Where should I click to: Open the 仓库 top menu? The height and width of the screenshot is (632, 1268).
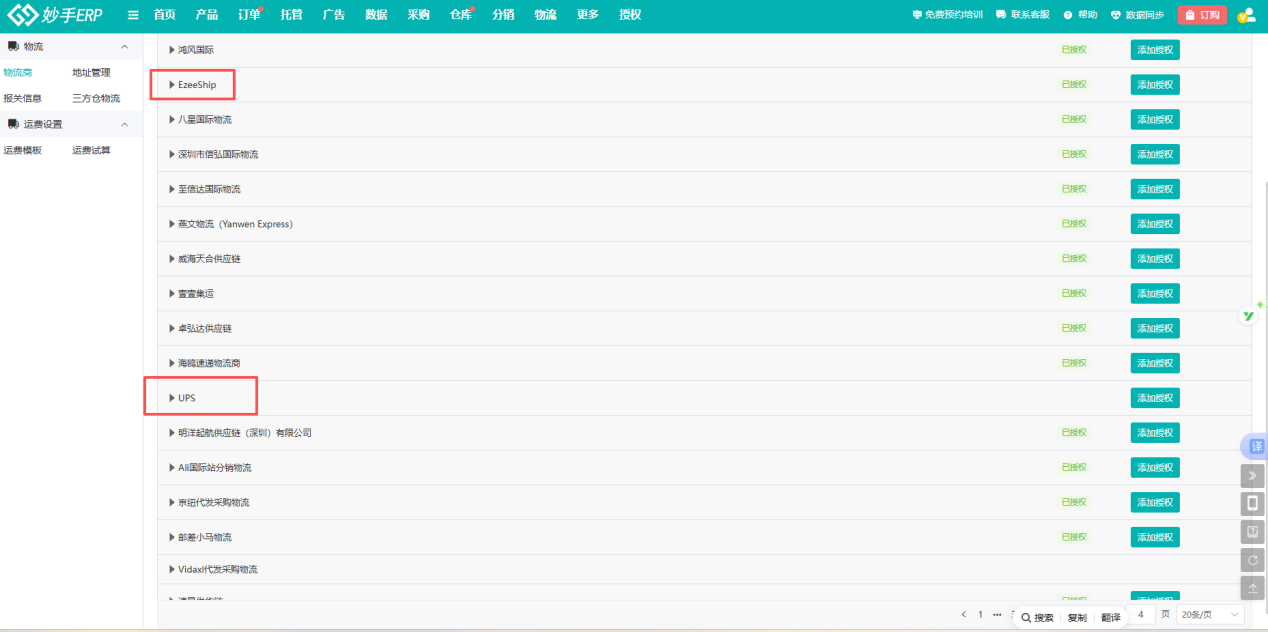pyautogui.click(x=461, y=15)
